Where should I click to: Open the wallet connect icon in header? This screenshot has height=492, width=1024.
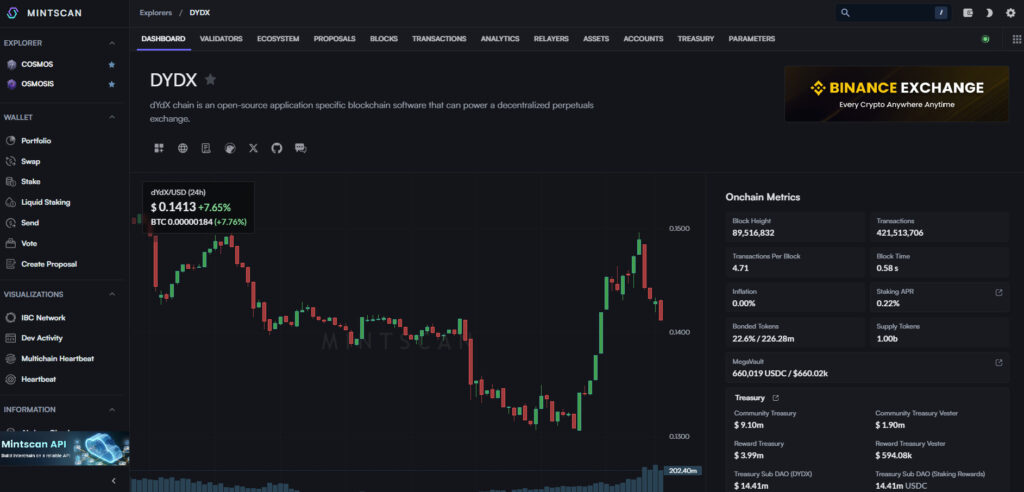coord(968,12)
